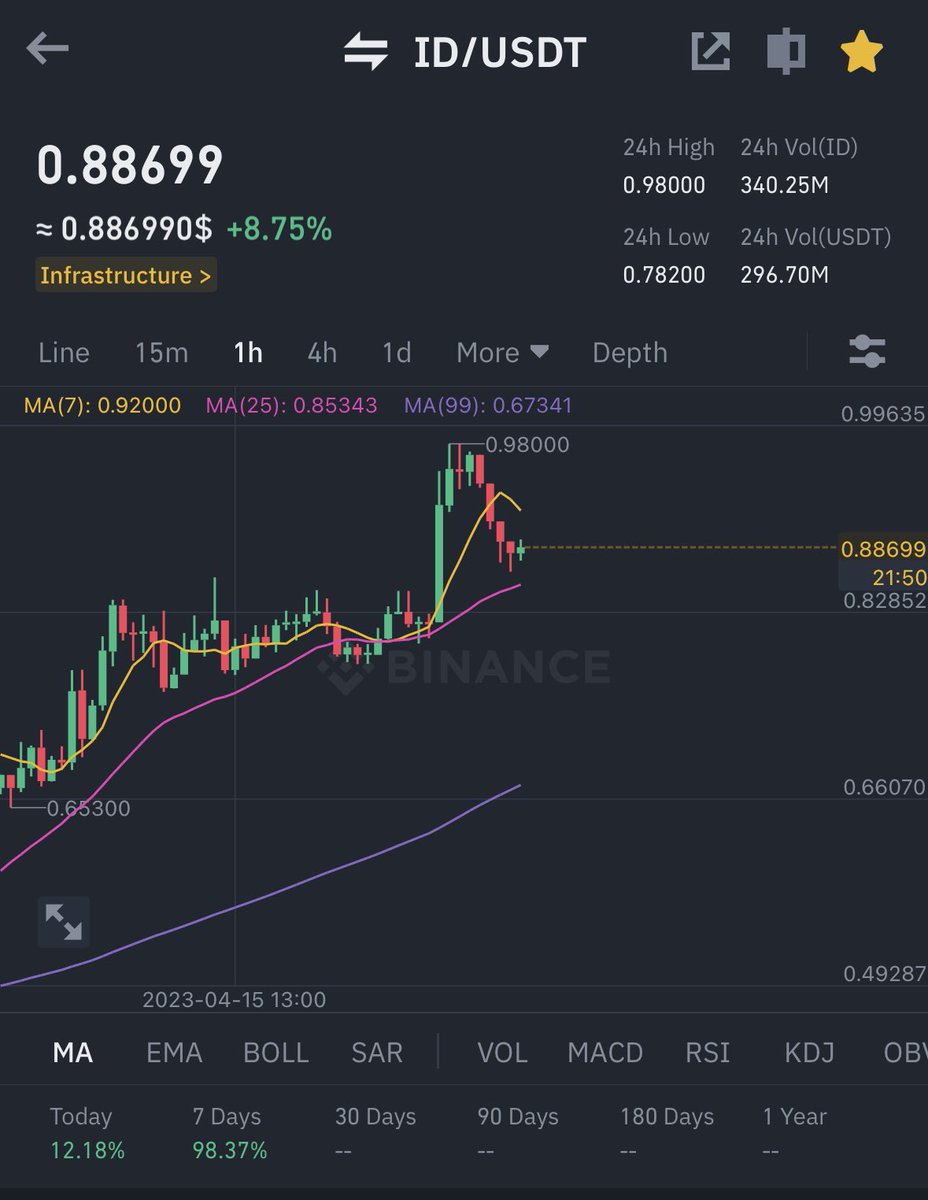The width and height of the screenshot is (928, 1200).
Task: Enable the VOL sub-indicator
Action: [502, 1052]
